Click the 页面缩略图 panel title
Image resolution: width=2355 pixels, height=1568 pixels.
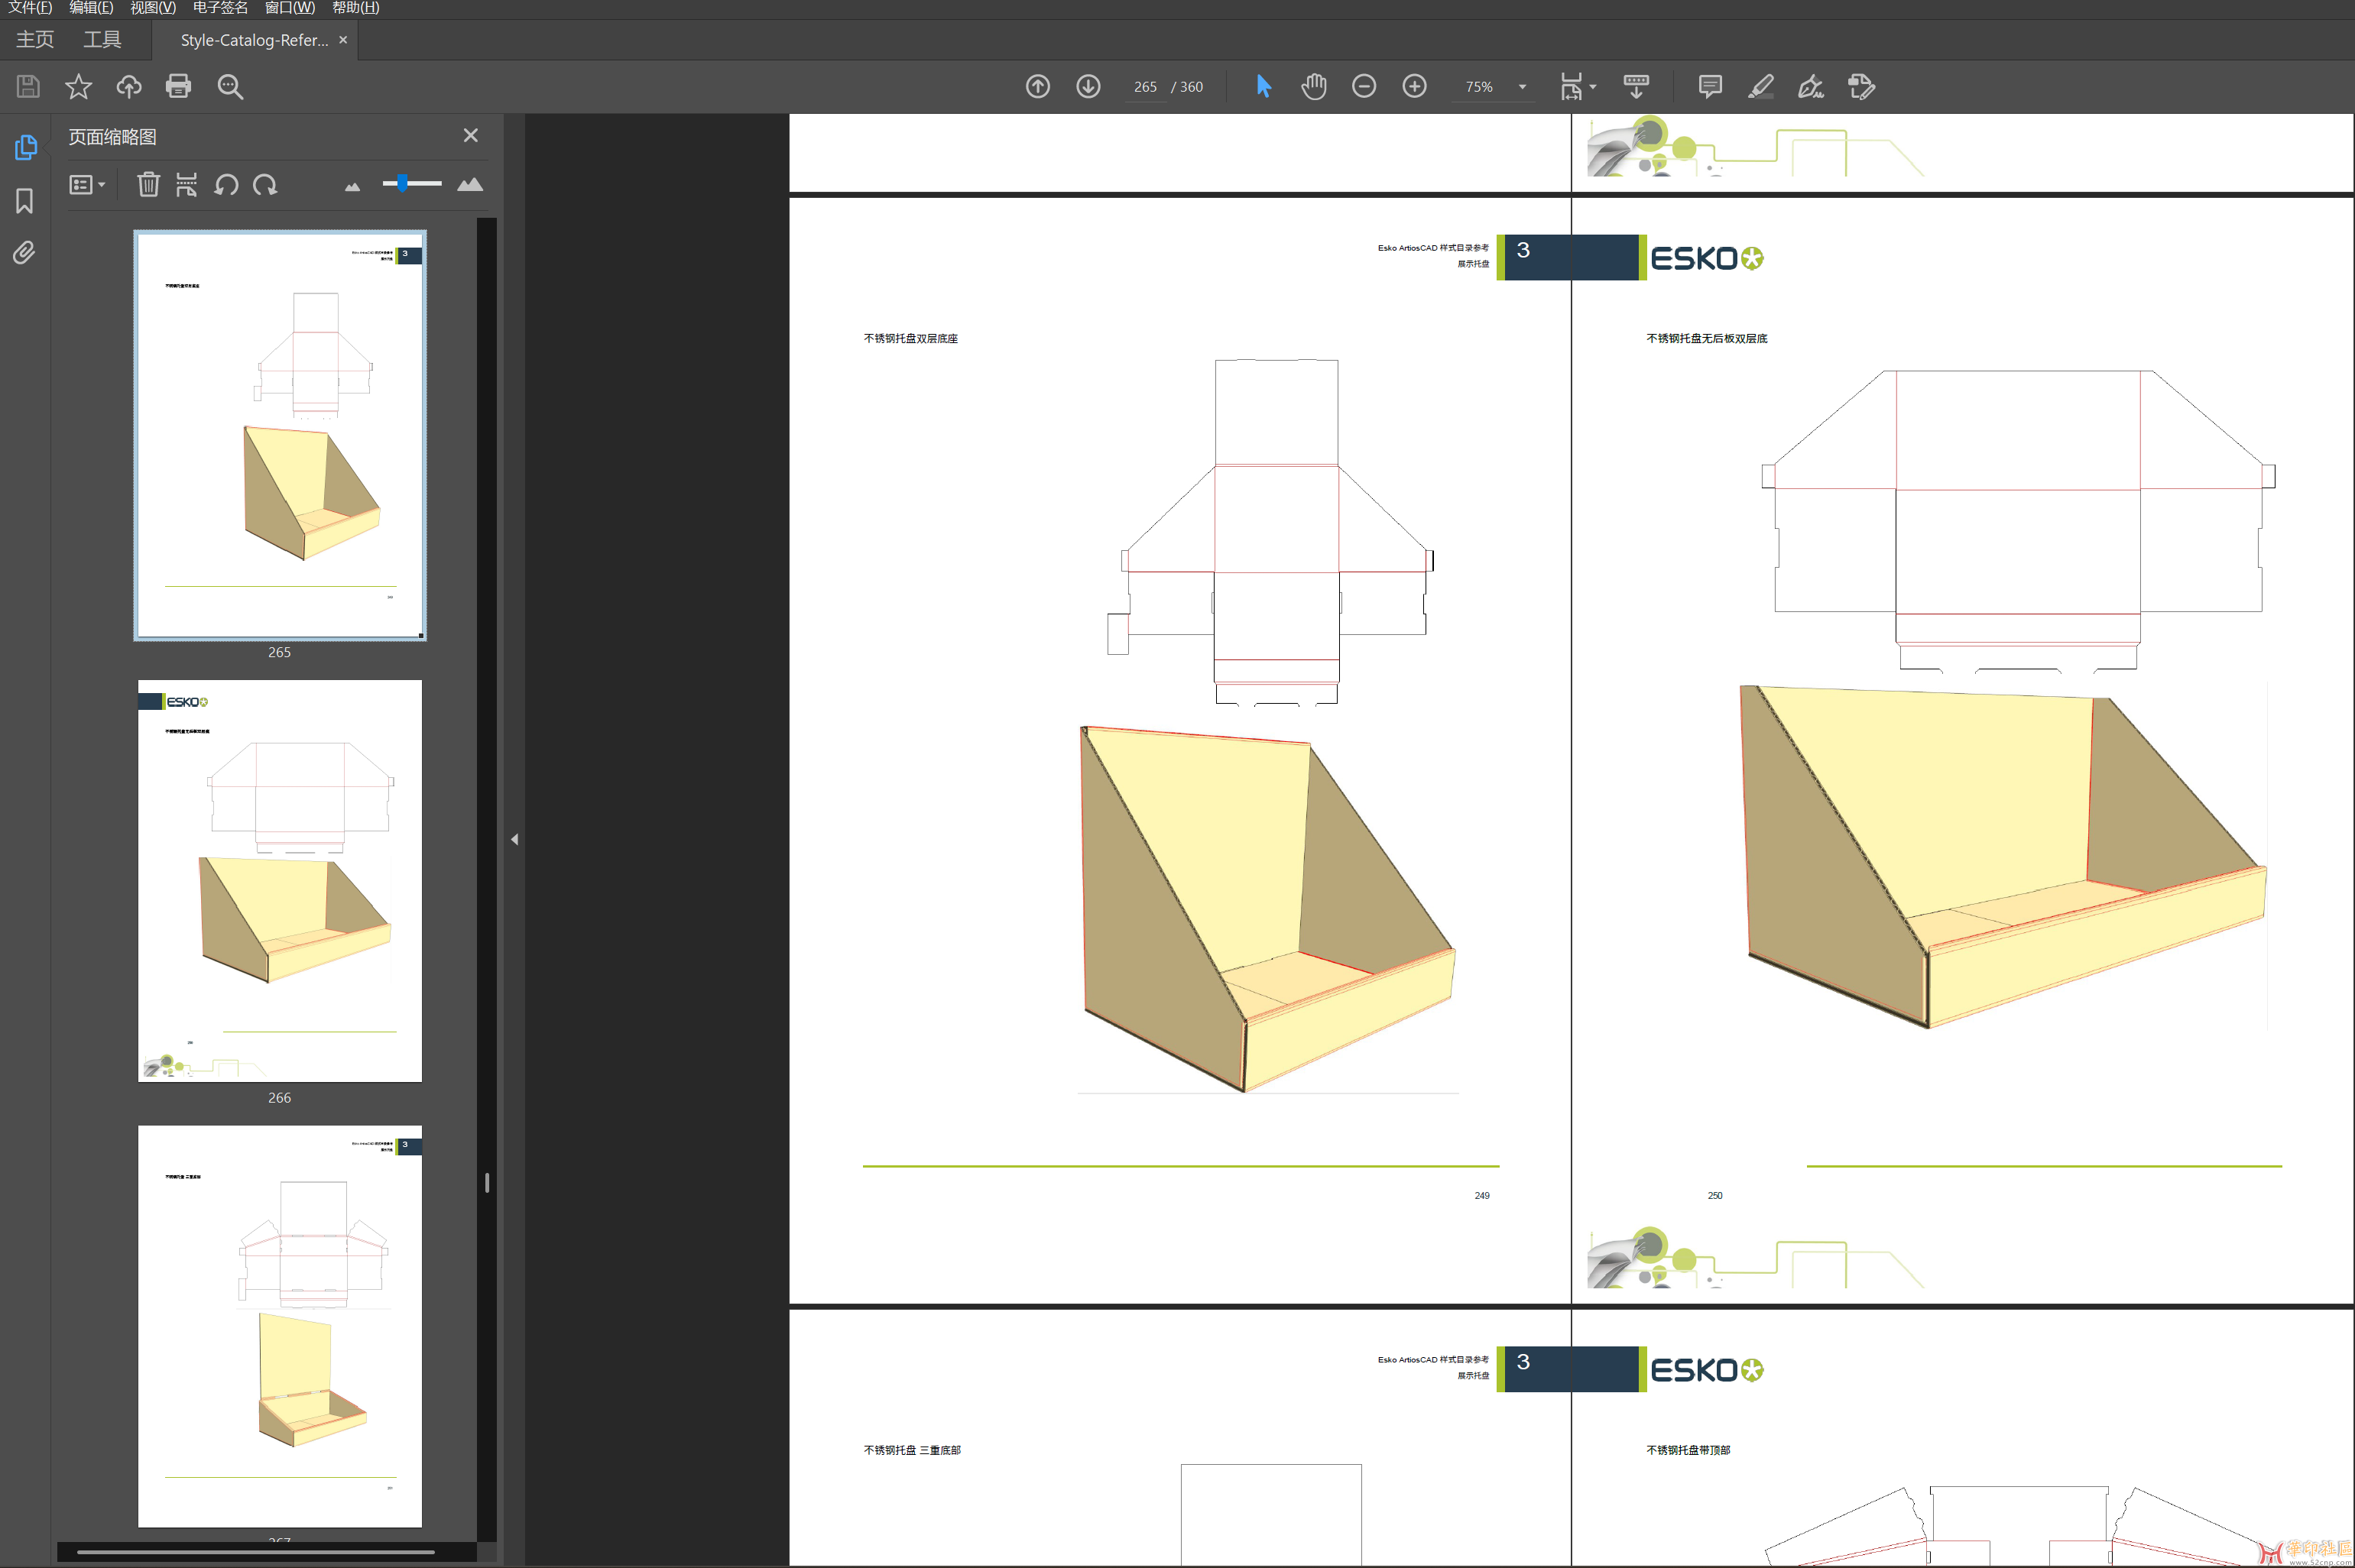point(112,137)
